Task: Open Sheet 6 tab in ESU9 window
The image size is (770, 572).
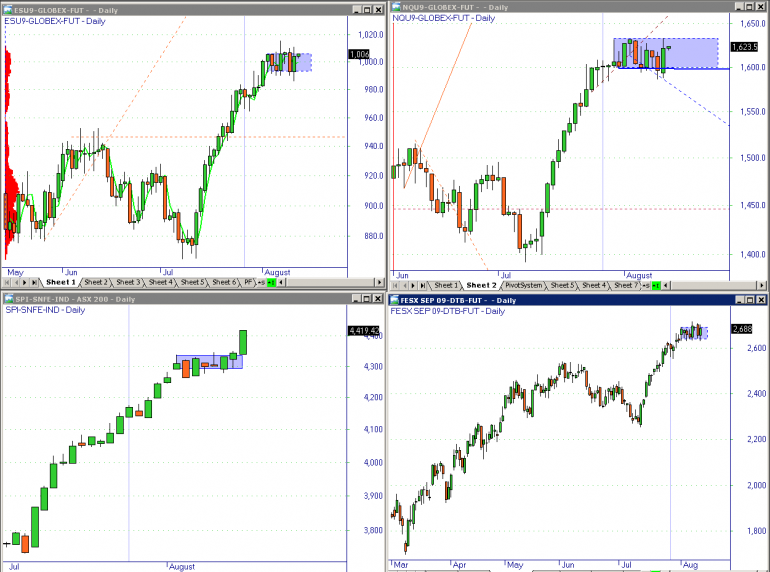Action: click(224, 282)
